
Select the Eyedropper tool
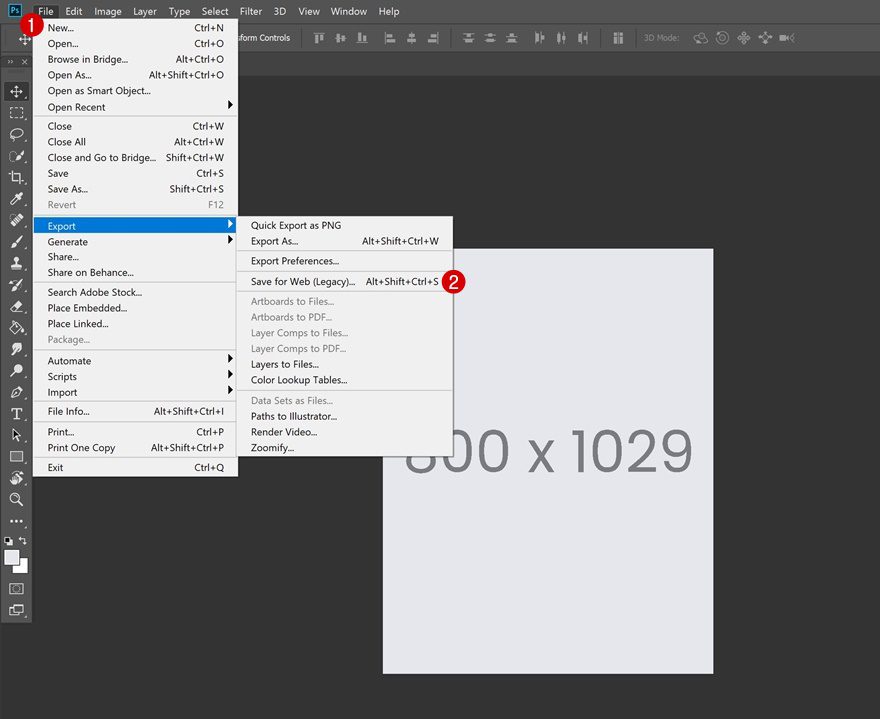point(16,198)
